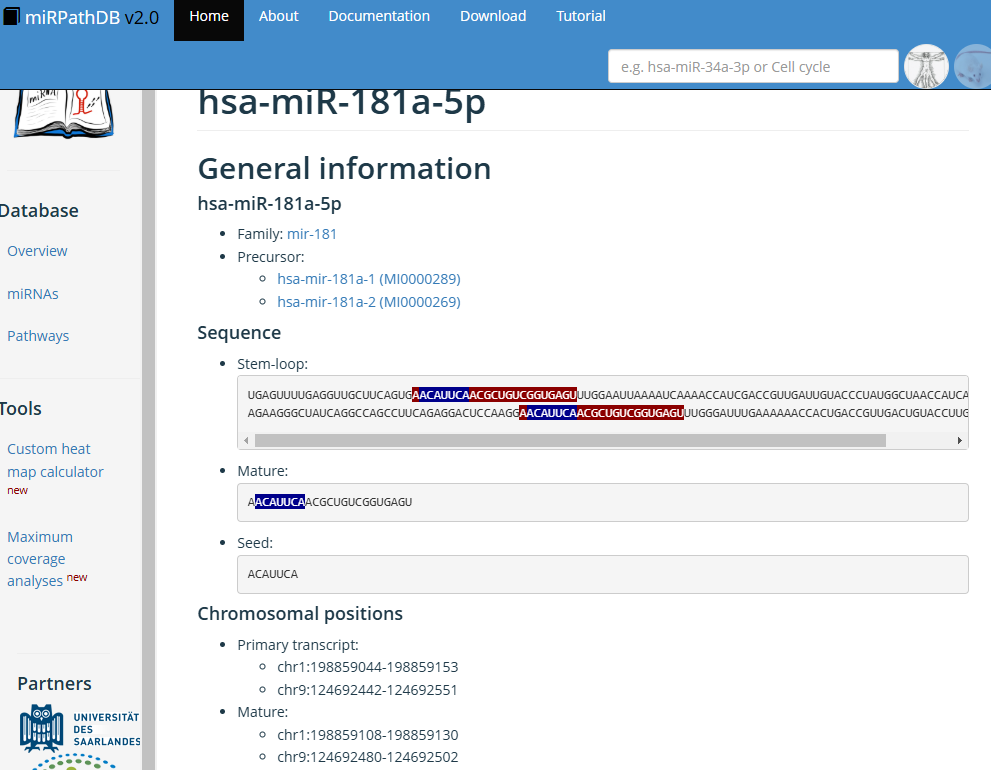Image resolution: width=991 pixels, height=770 pixels.
Task: Click the miRPathDB v2.0 brand in navbar
Action: (82, 17)
